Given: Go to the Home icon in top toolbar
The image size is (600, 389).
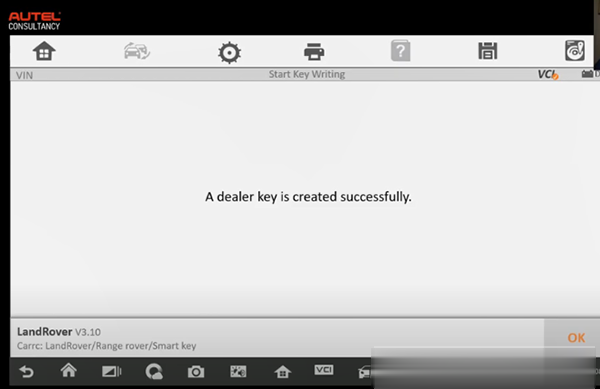Looking at the screenshot, I should (44, 51).
